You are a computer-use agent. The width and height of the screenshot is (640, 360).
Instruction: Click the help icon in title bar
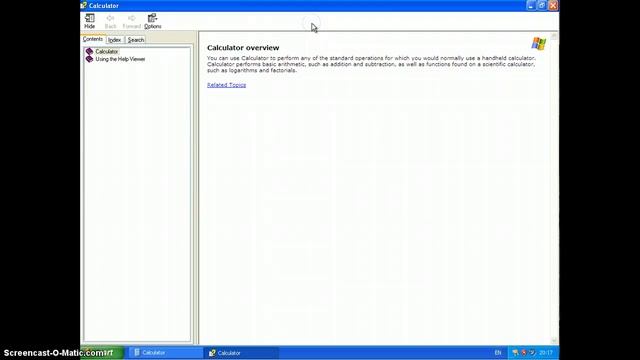84,5
